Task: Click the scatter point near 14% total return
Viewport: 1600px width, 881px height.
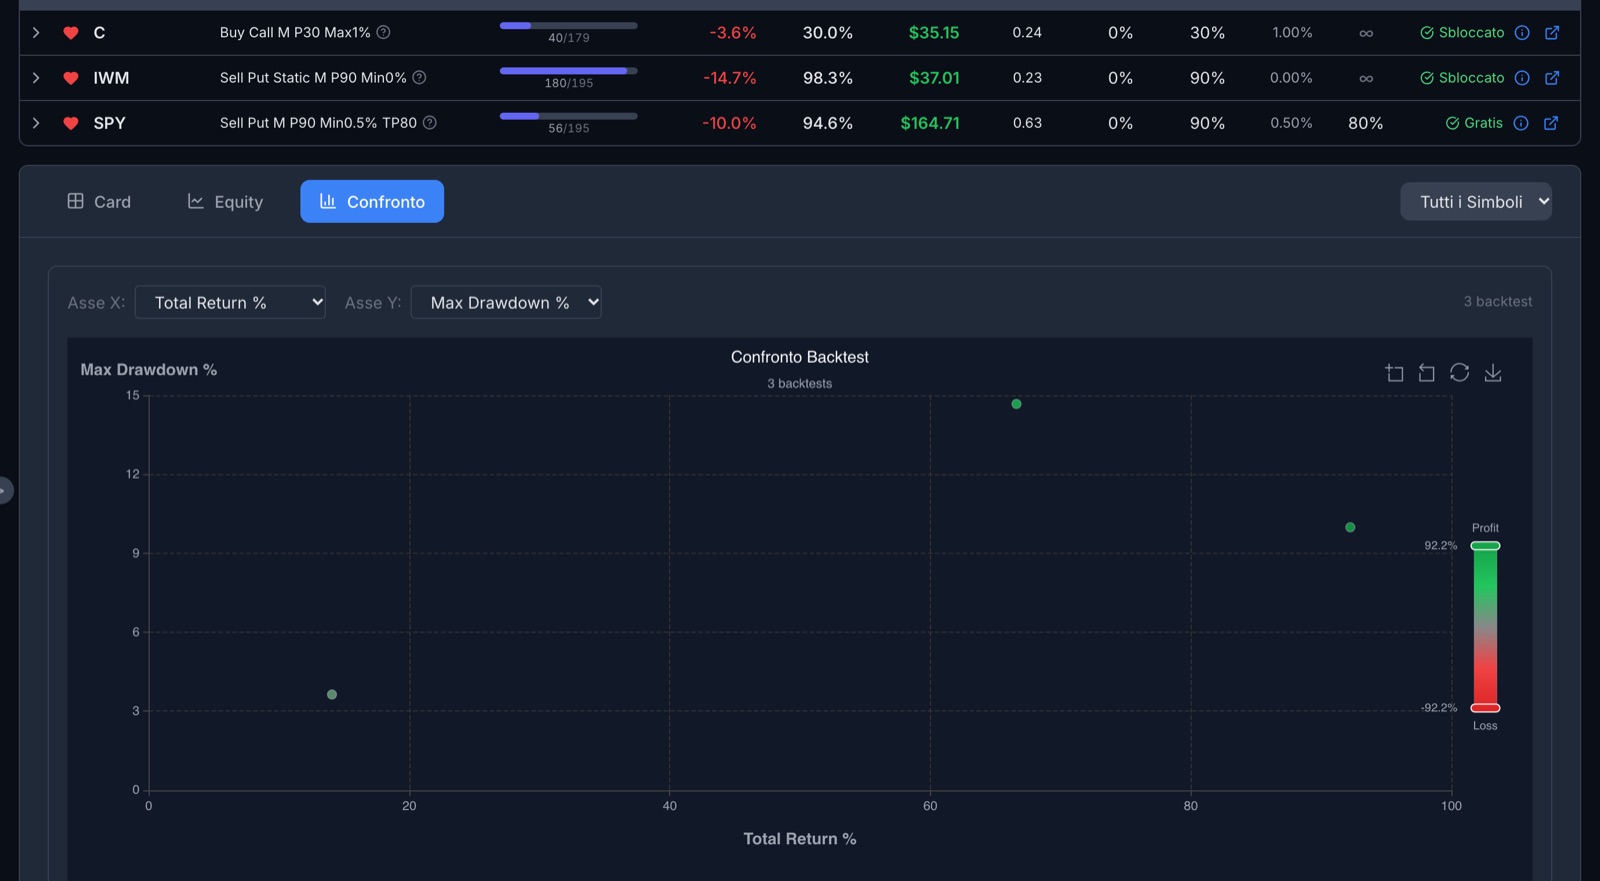Action: 332,695
